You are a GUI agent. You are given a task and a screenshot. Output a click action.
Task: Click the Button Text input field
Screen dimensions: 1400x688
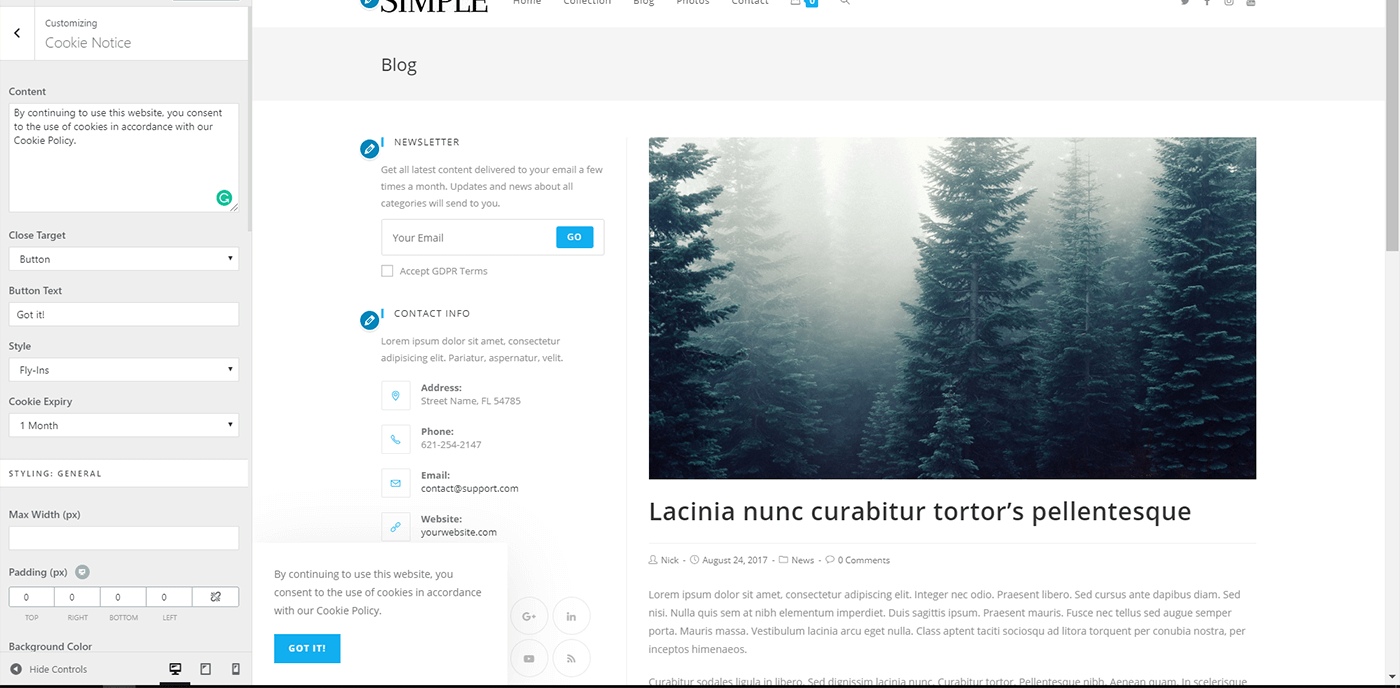pyautogui.click(x=124, y=314)
